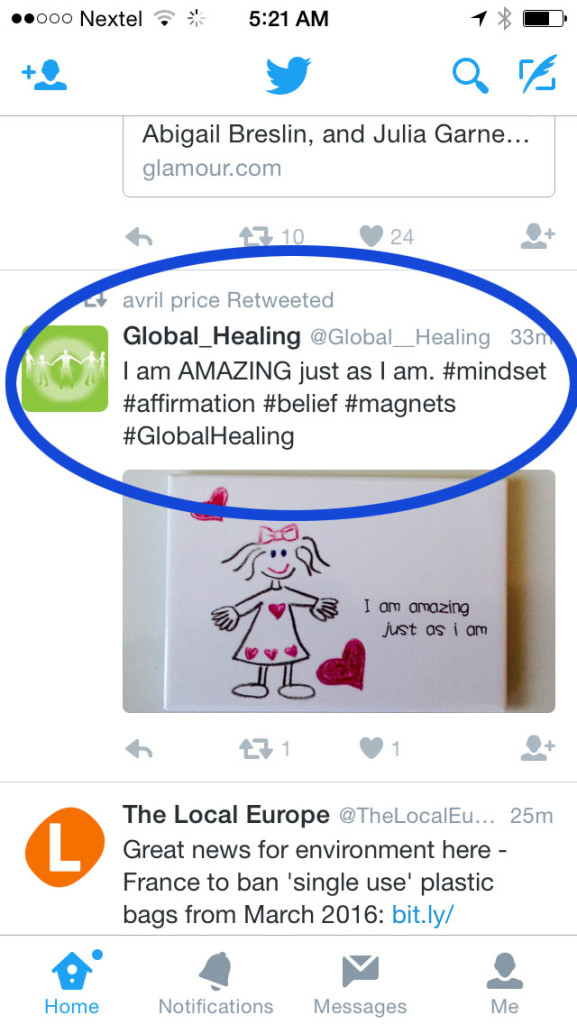The height and width of the screenshot is (1024, 577).
Task: Reply to the glamour.com tweet
Action: [139, 237]
